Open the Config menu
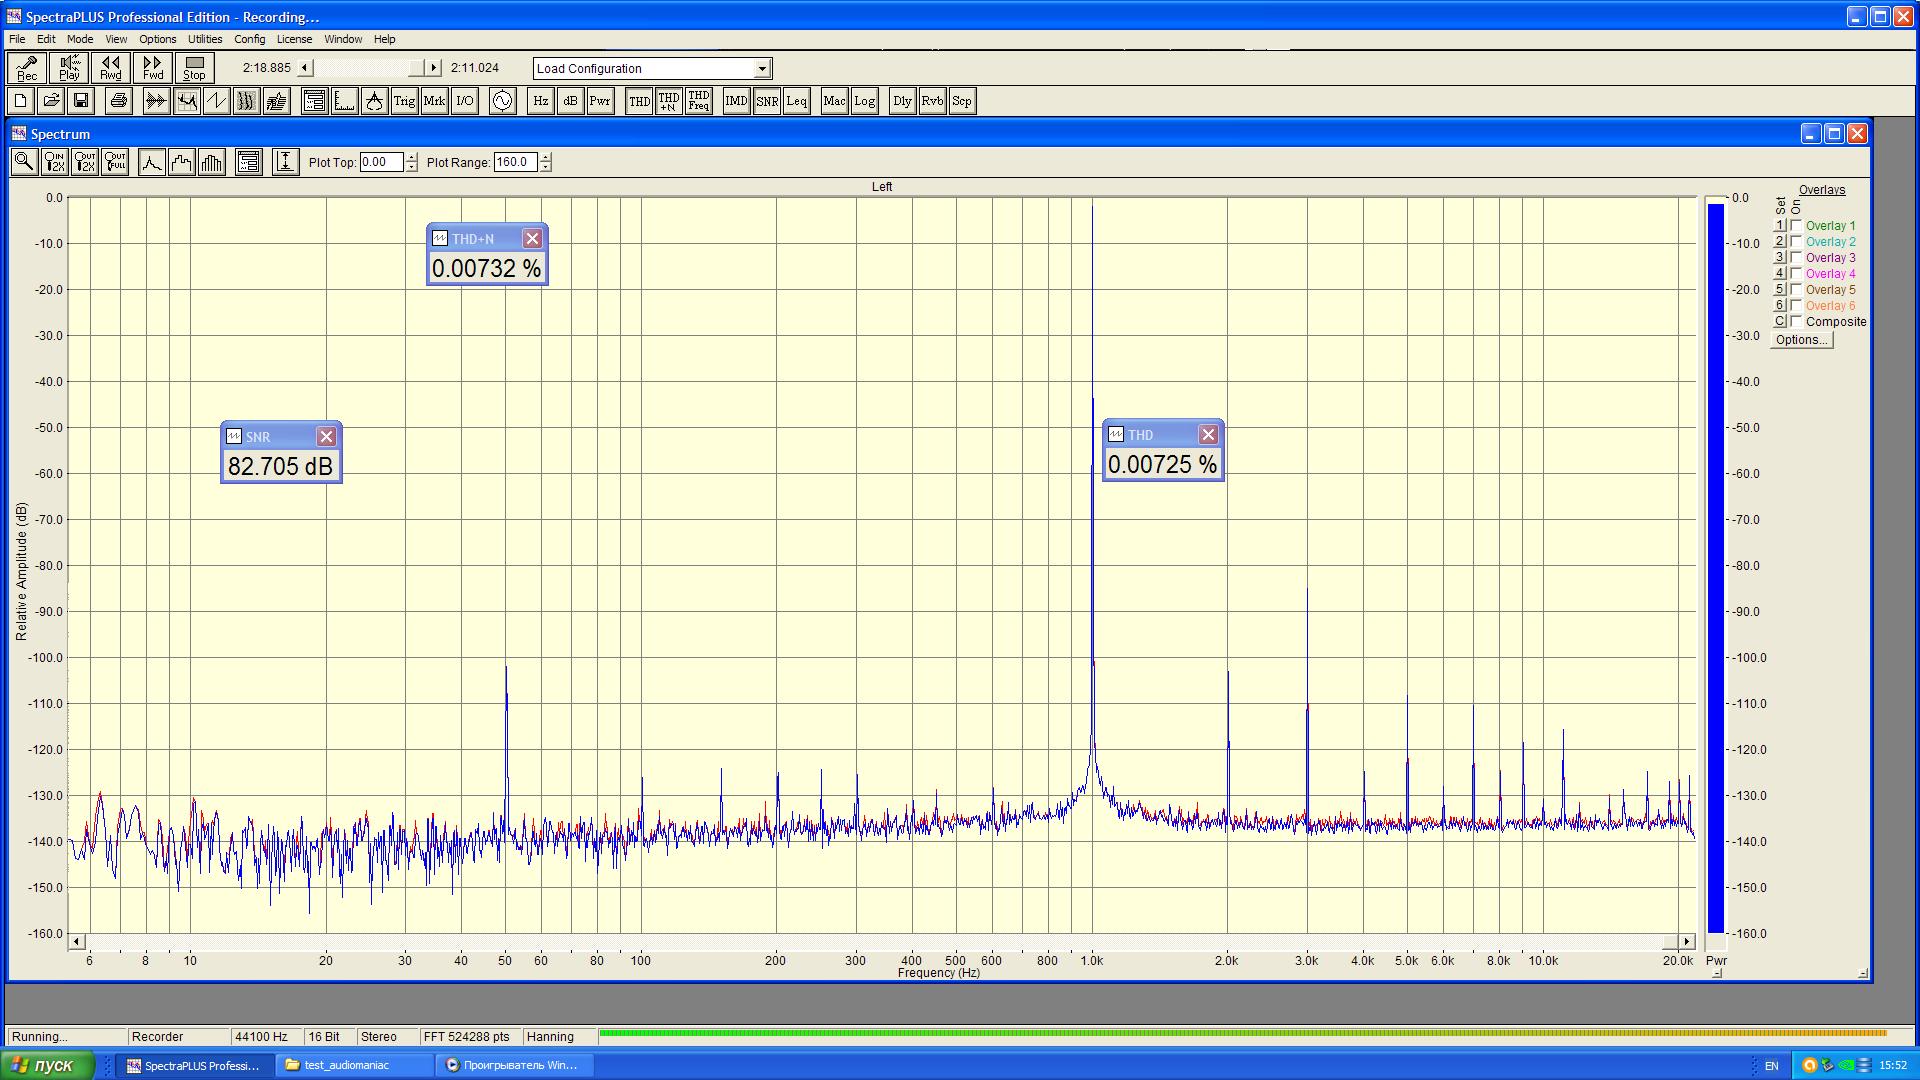 click(x=249, y=39)
